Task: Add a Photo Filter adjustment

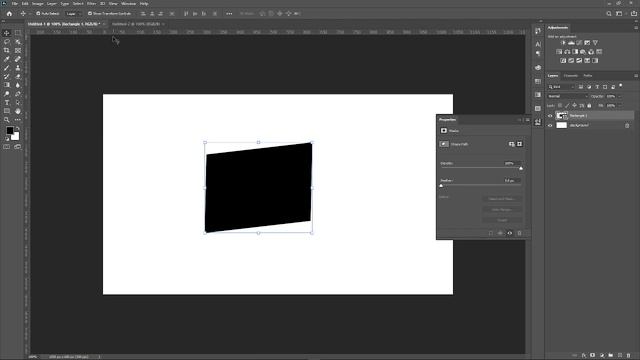Action: coord(583,51)
